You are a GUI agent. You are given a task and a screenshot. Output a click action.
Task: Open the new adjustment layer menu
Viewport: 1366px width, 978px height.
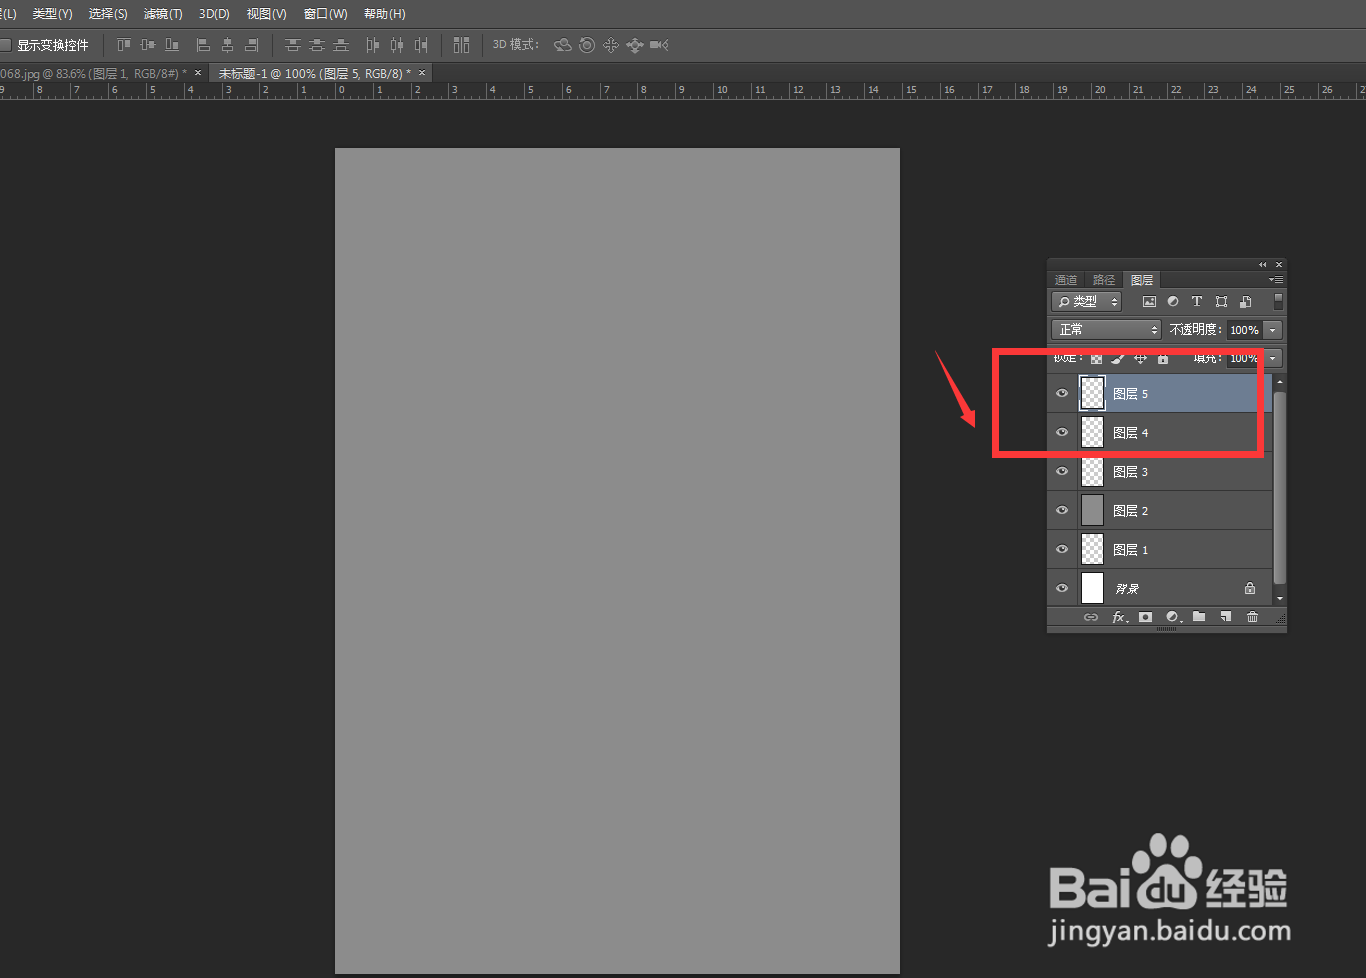[1172, 617]
